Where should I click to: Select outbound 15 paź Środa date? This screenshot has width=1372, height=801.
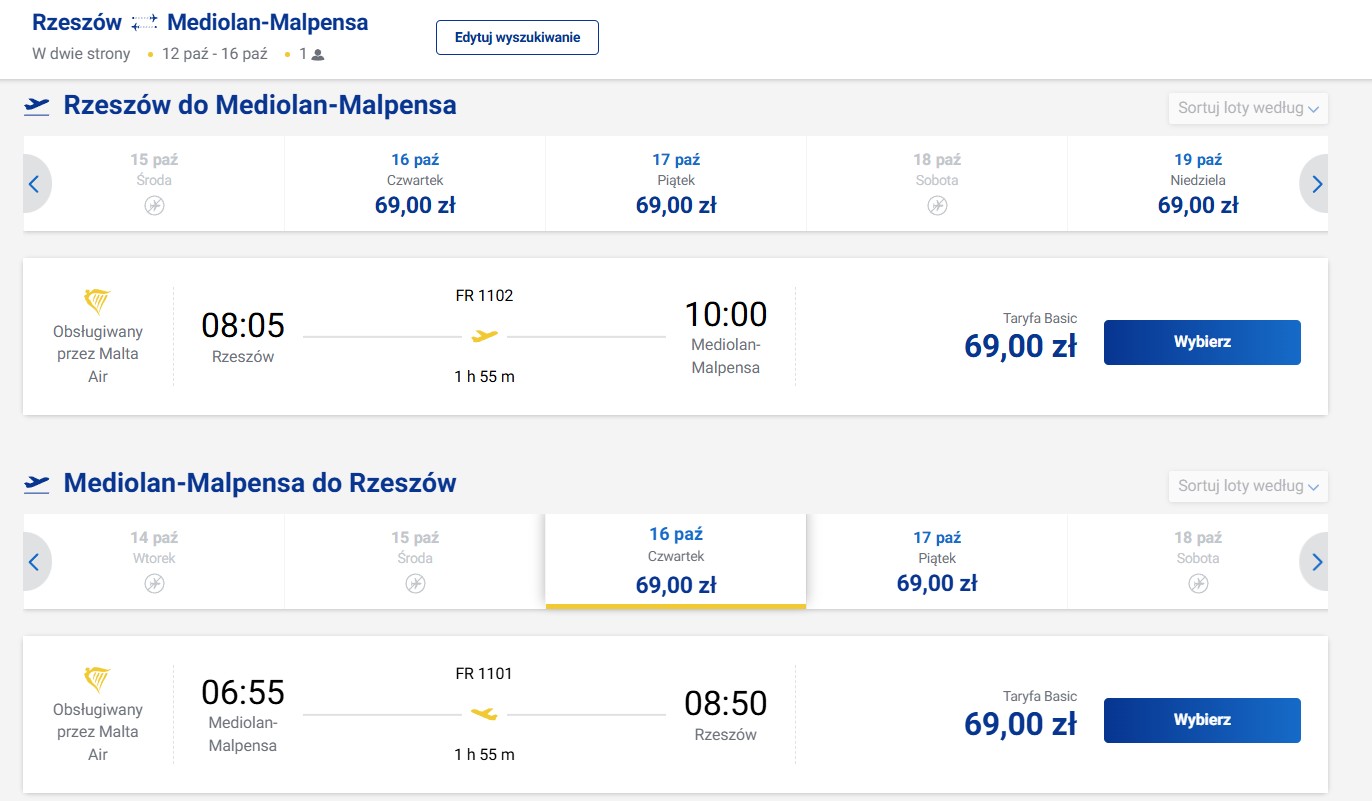pos(154,184)
